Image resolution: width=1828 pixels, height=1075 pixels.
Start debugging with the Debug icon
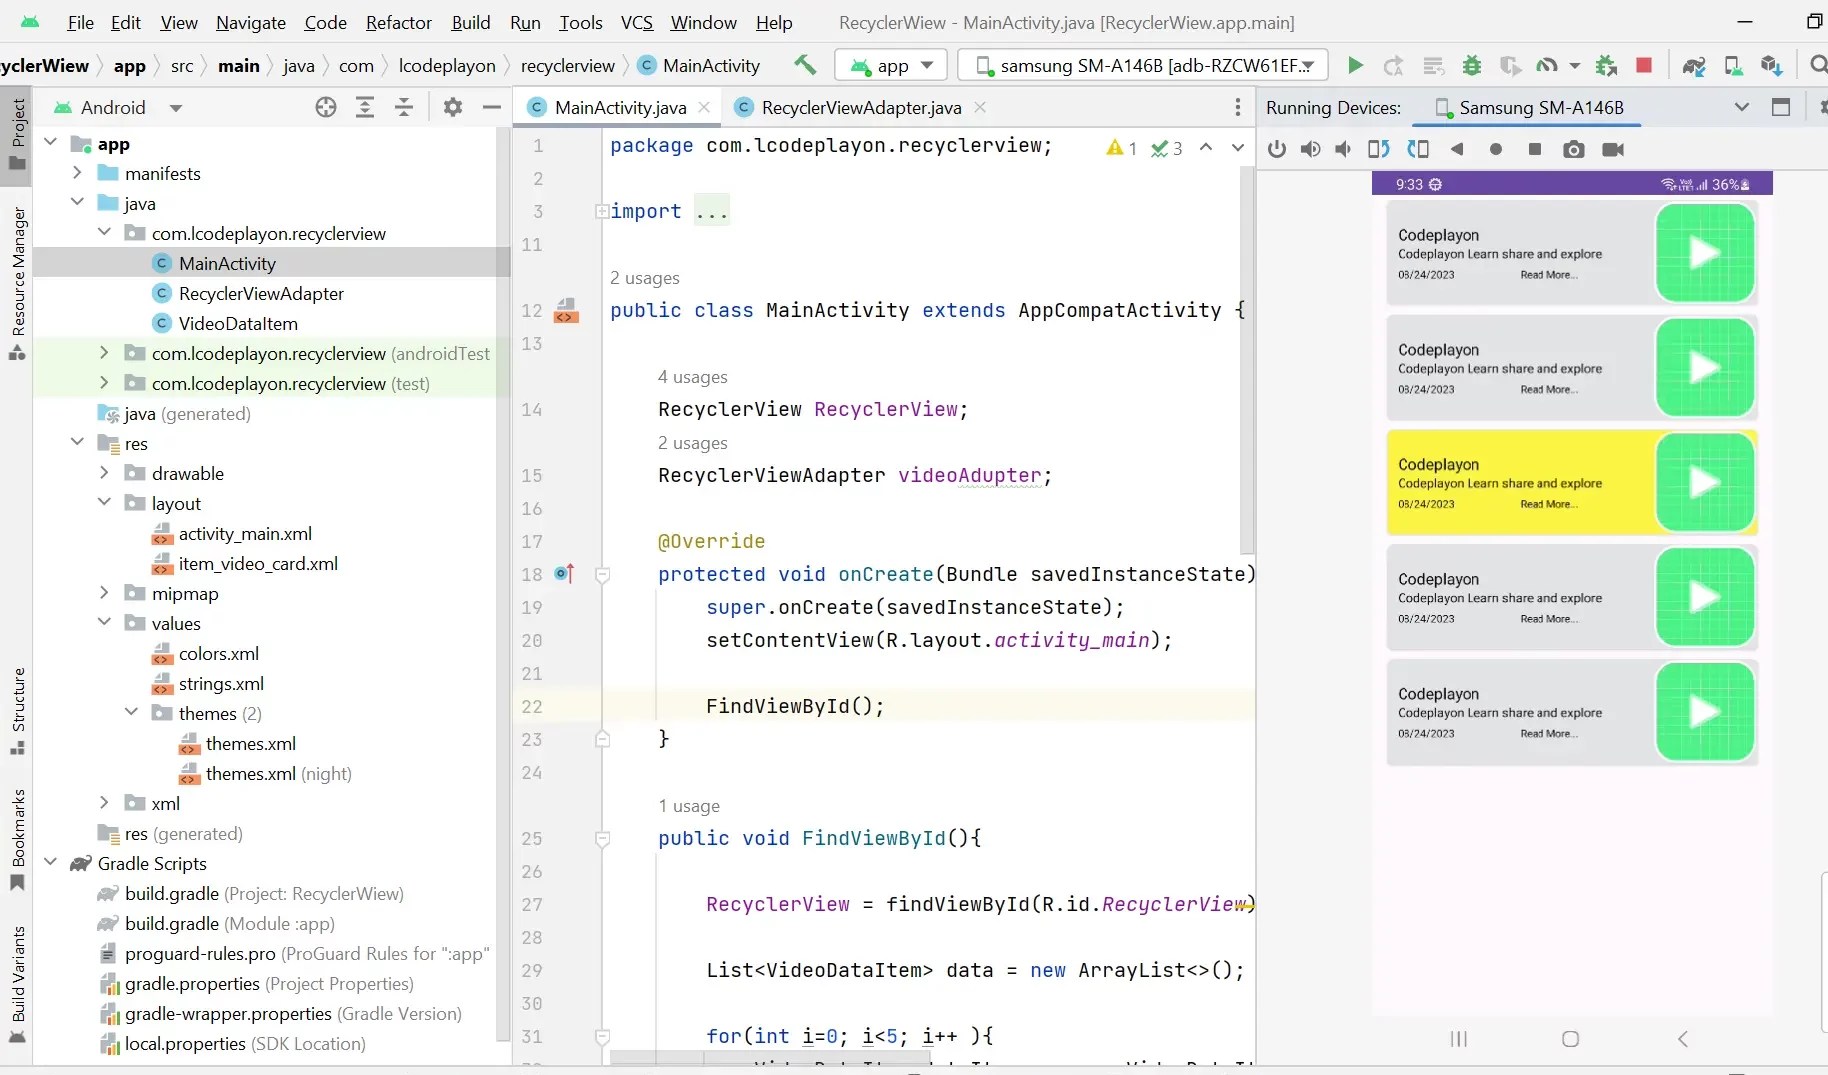1471,65
